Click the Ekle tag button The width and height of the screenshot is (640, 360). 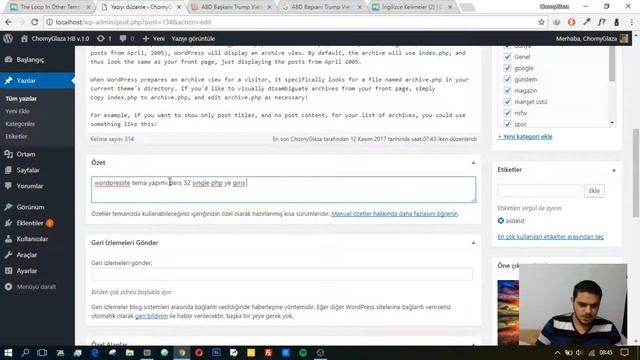[594, 191]
